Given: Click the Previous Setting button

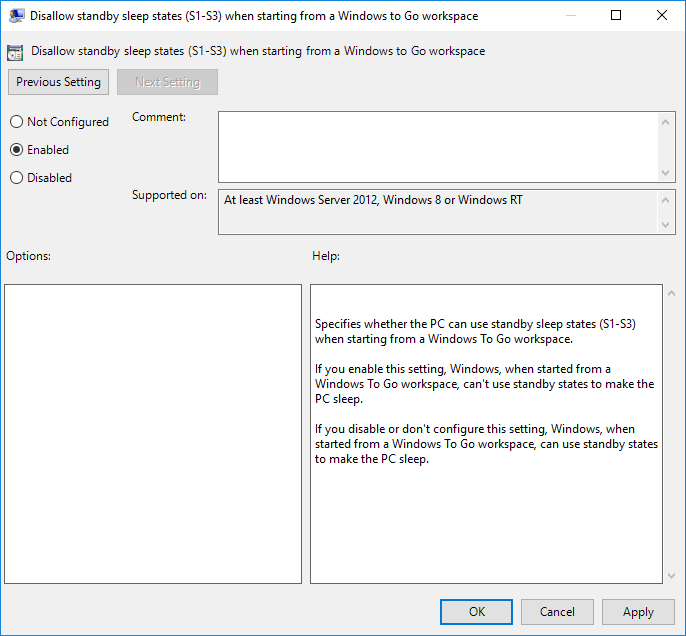Looking at the screenshot, I should pyautogui.click(x=58, y=82).
